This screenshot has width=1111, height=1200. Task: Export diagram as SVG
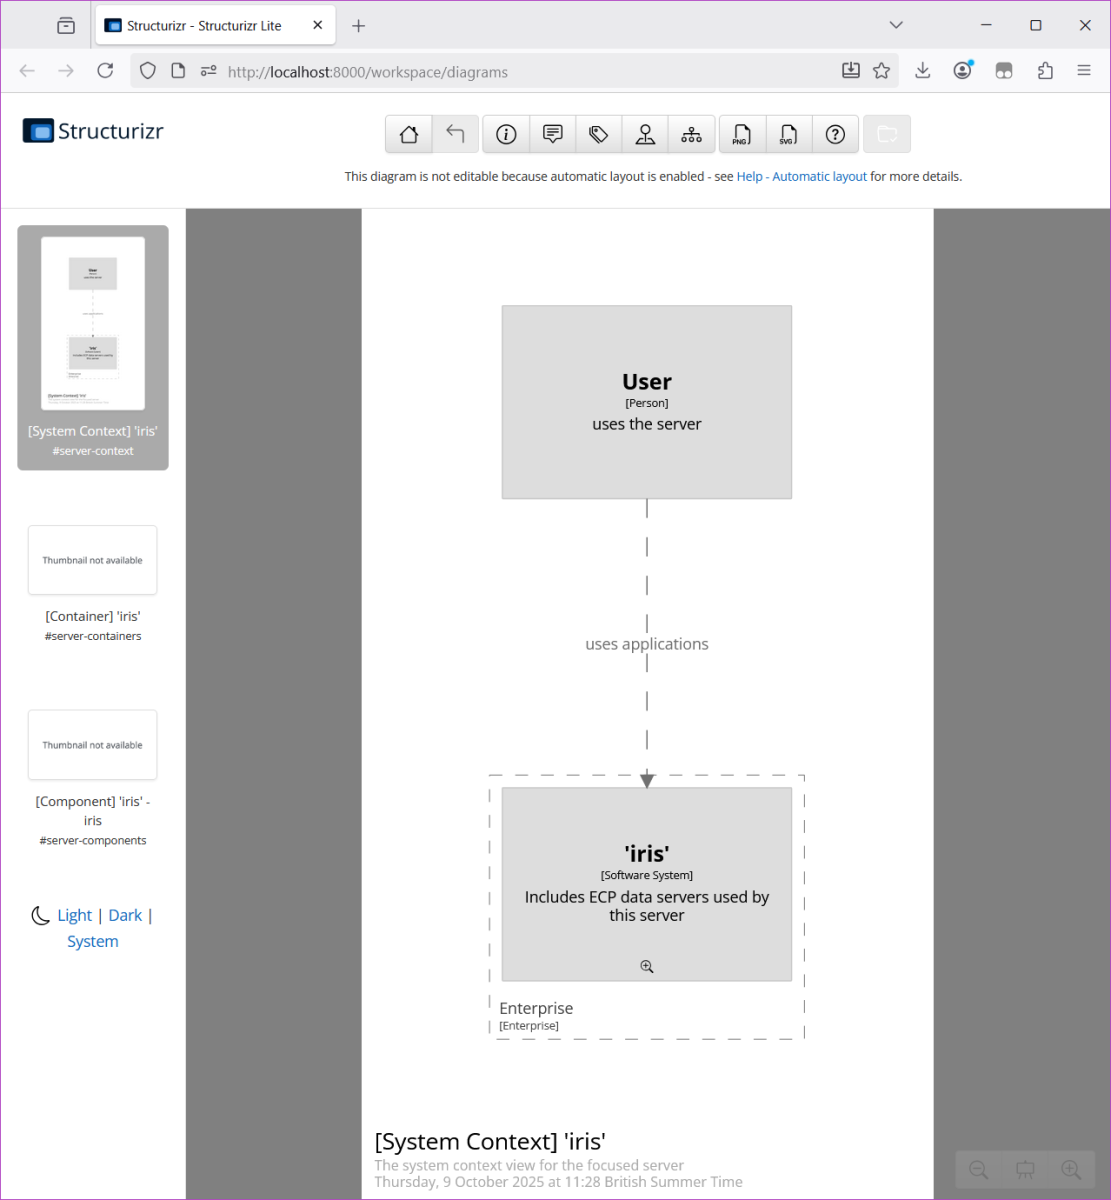coord(789,134)
